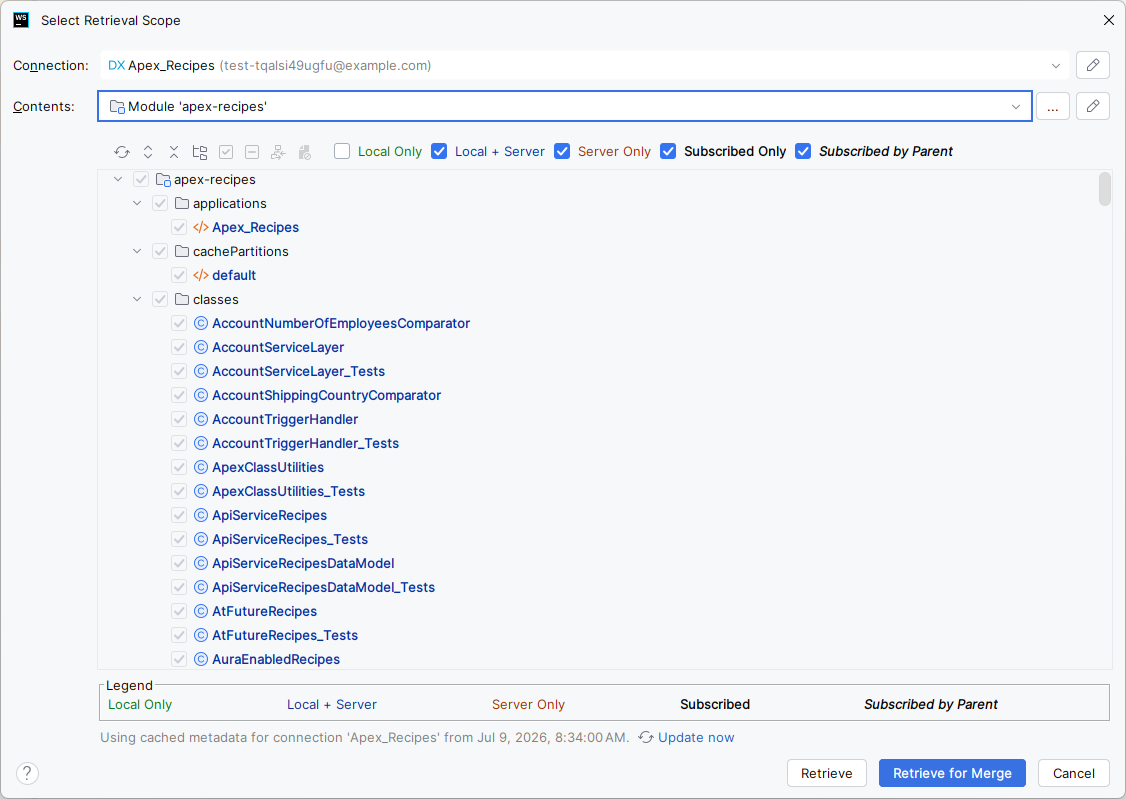The image size is (1126, 799).
Task: Cancel the retrieval dialog
Action: pyautogui.click(x=1074, y=773)
